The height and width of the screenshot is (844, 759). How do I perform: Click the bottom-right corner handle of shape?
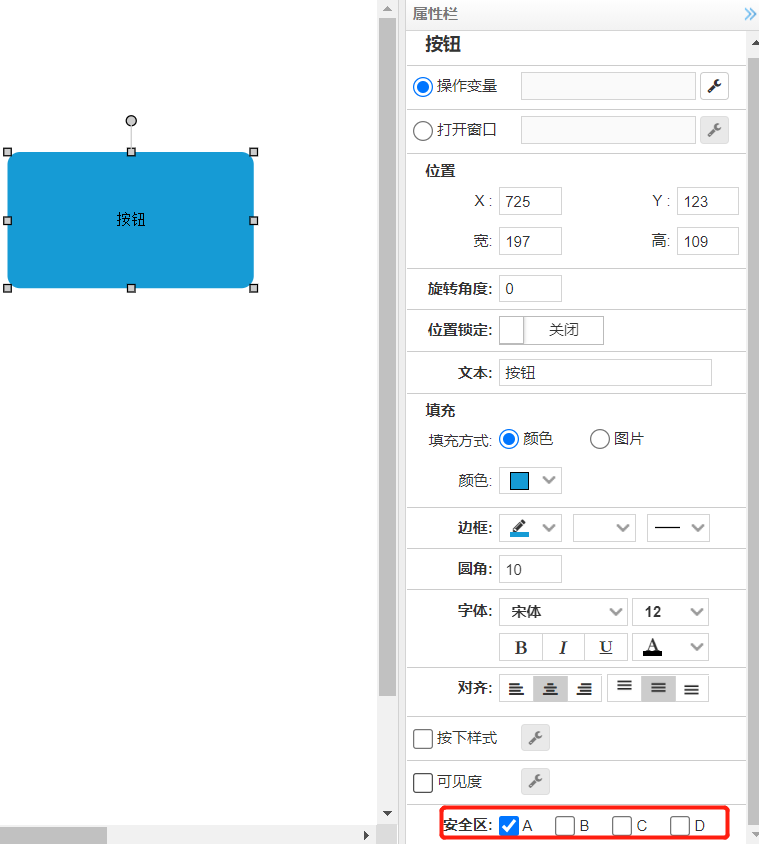[254, 289]
